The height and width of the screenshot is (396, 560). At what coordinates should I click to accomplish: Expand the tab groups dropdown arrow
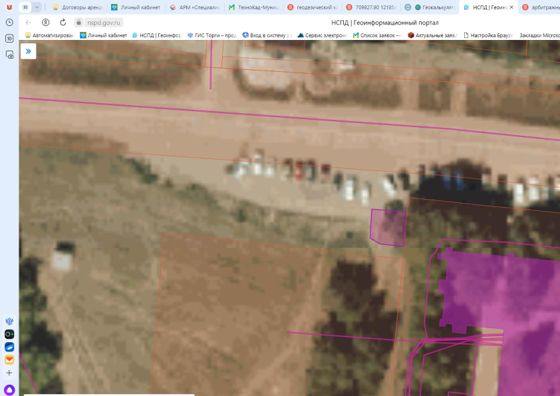tap(37, 7)
